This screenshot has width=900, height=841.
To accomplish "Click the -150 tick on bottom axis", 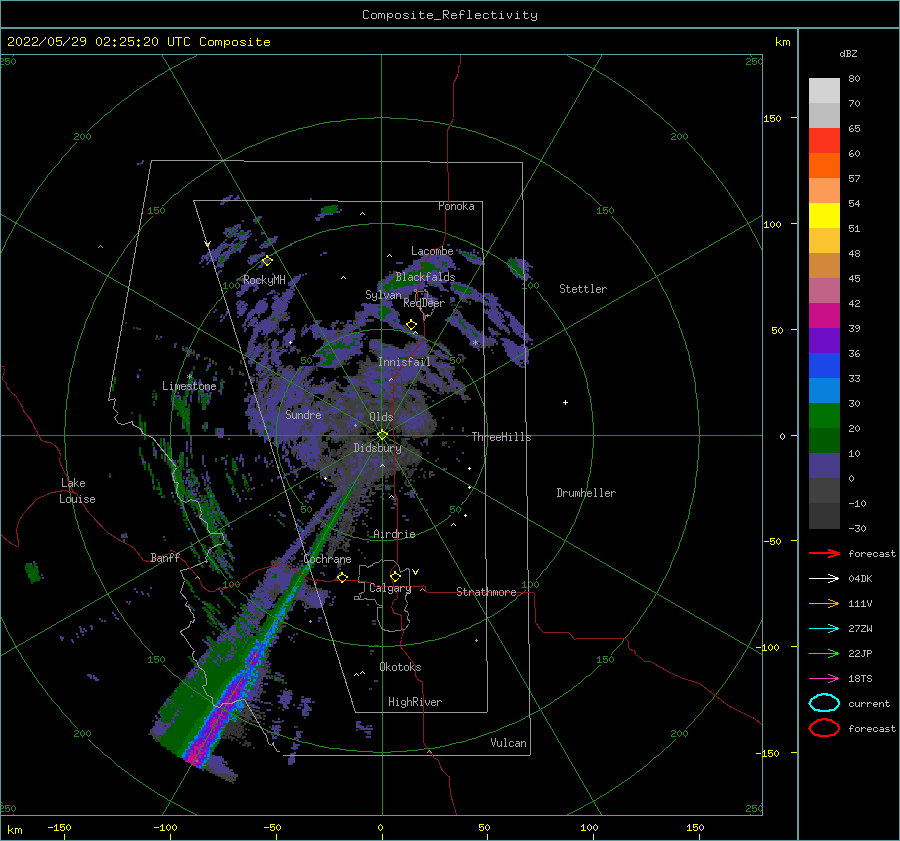I will pyautogui.click(x=59, y=827).
